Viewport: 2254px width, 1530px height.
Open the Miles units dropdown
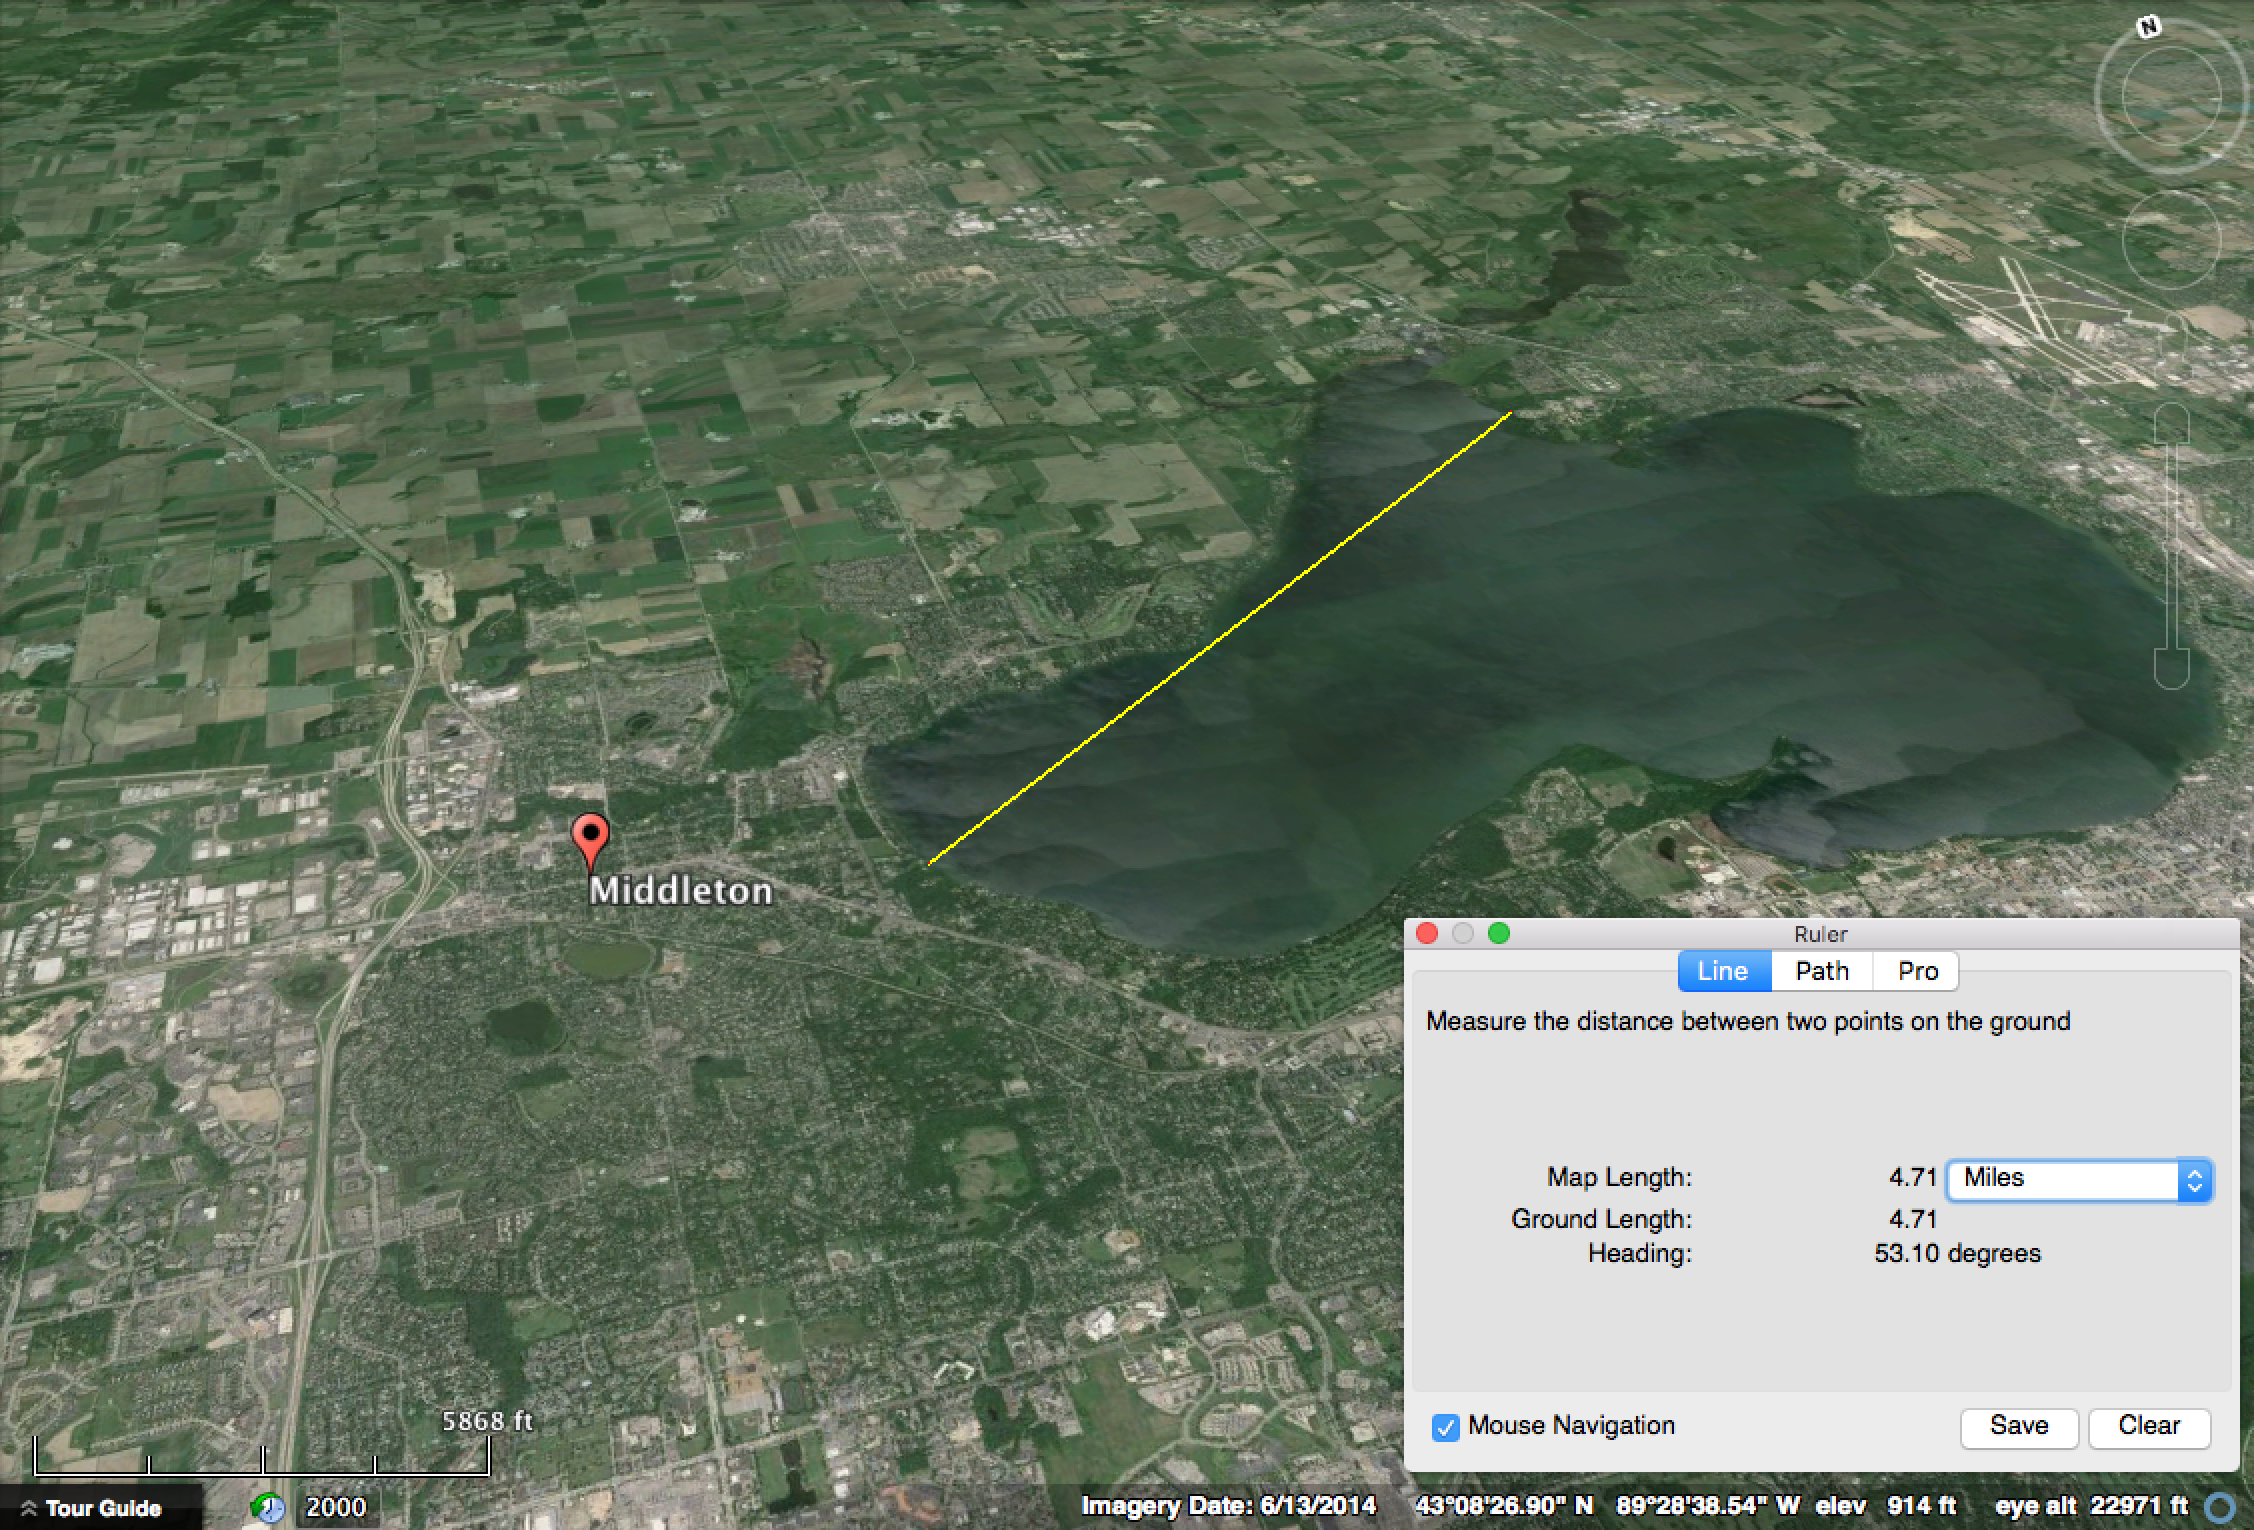click(2079, 1179)
